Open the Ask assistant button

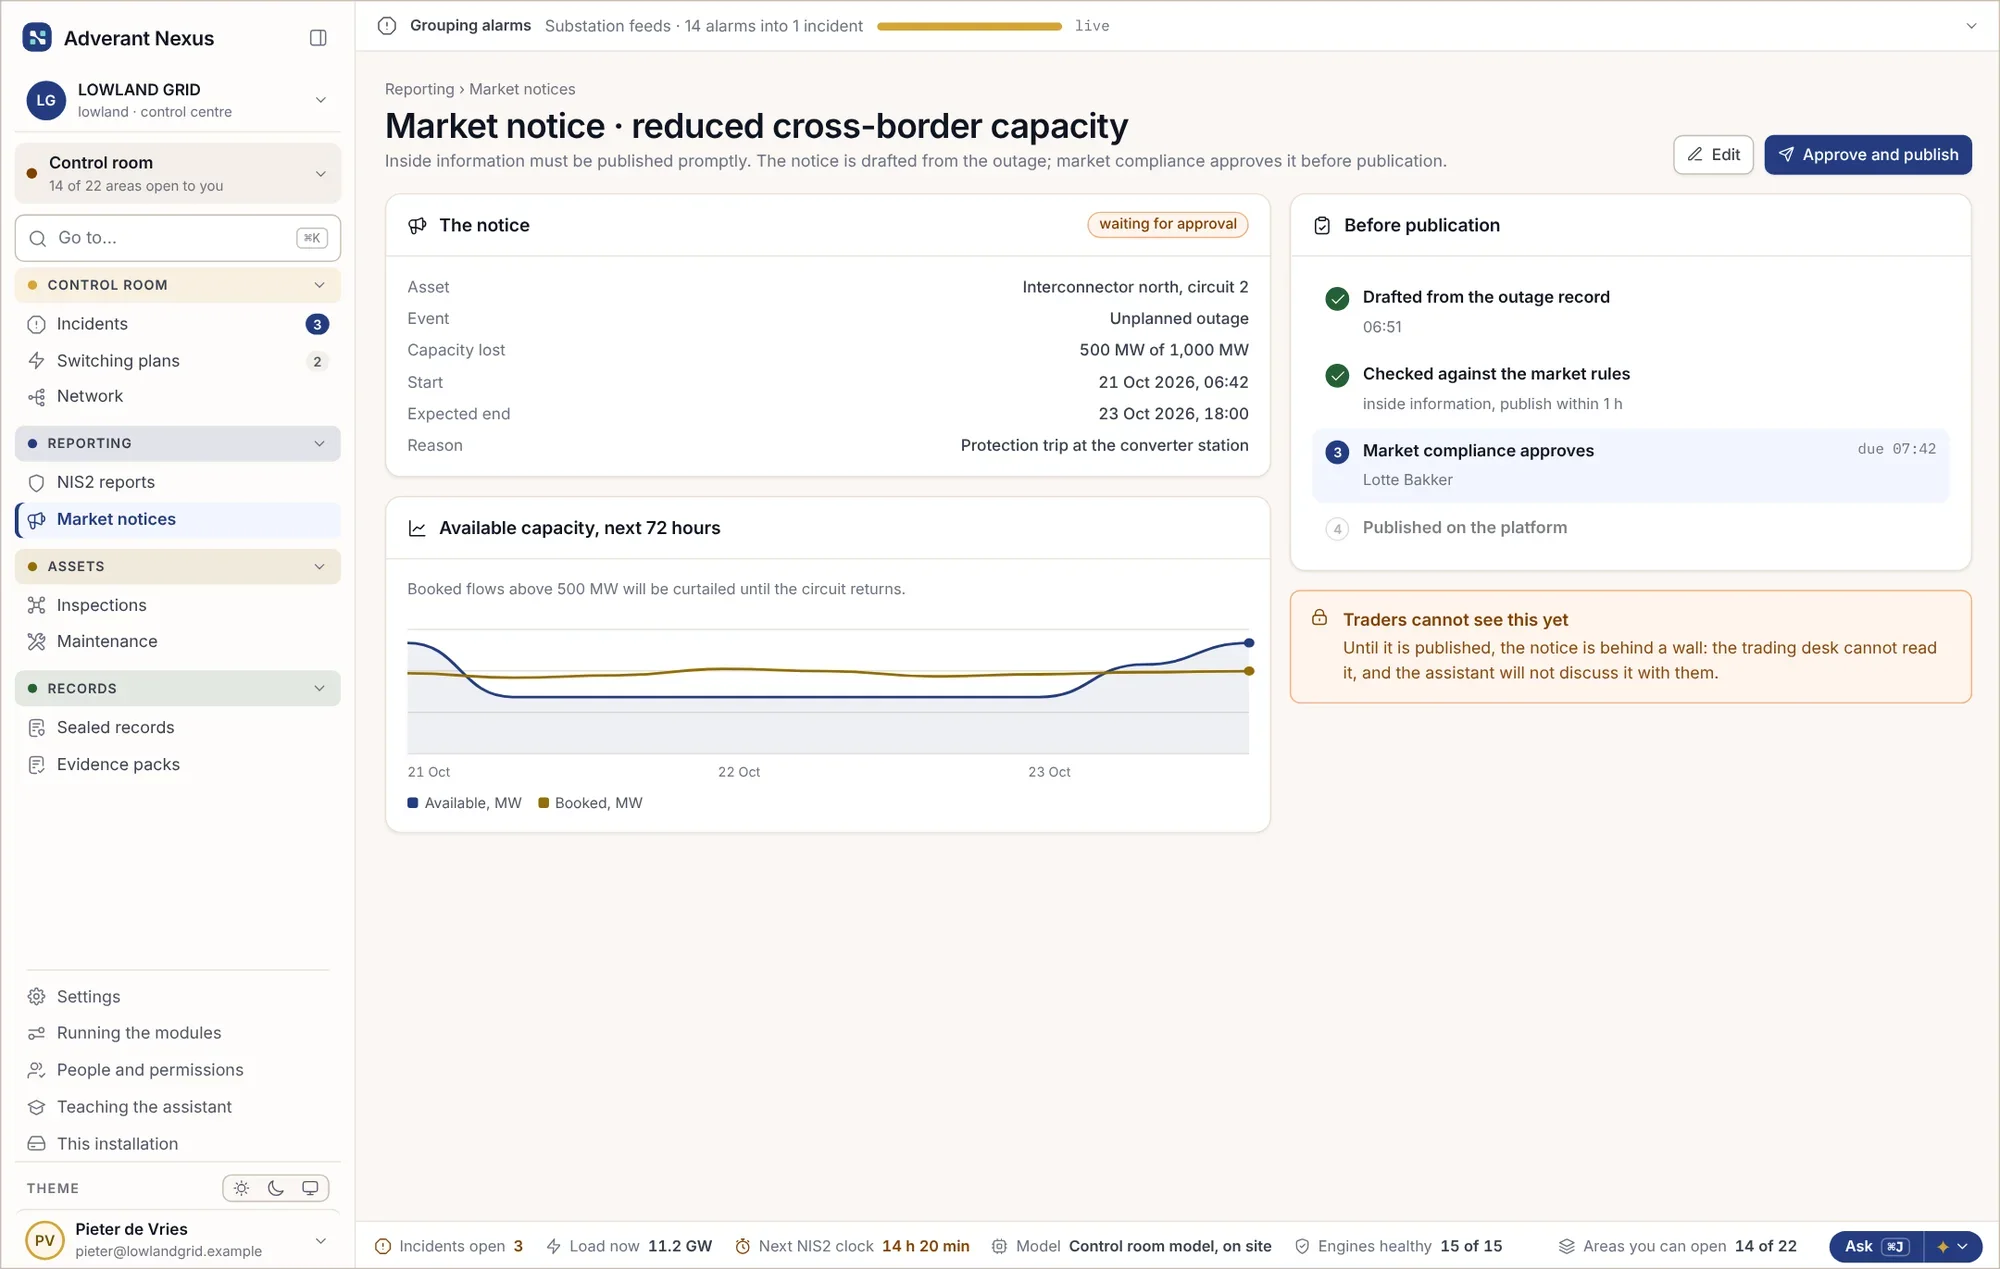(1876, 1247)
